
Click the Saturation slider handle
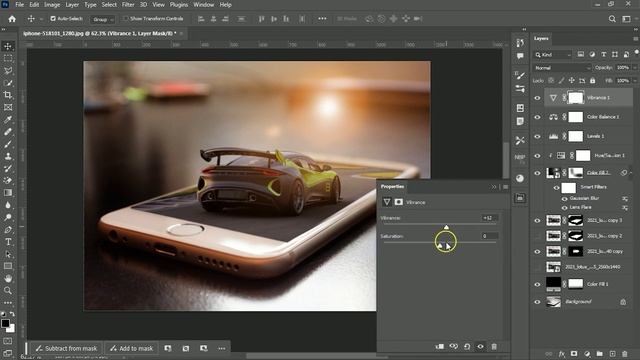(440, 245)
